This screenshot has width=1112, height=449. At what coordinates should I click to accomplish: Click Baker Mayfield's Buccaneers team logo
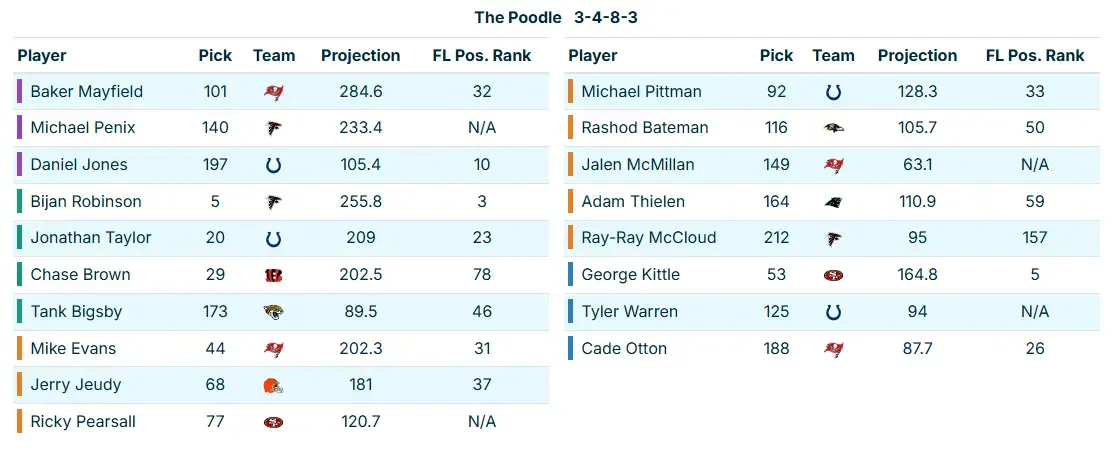click(273, 92)
